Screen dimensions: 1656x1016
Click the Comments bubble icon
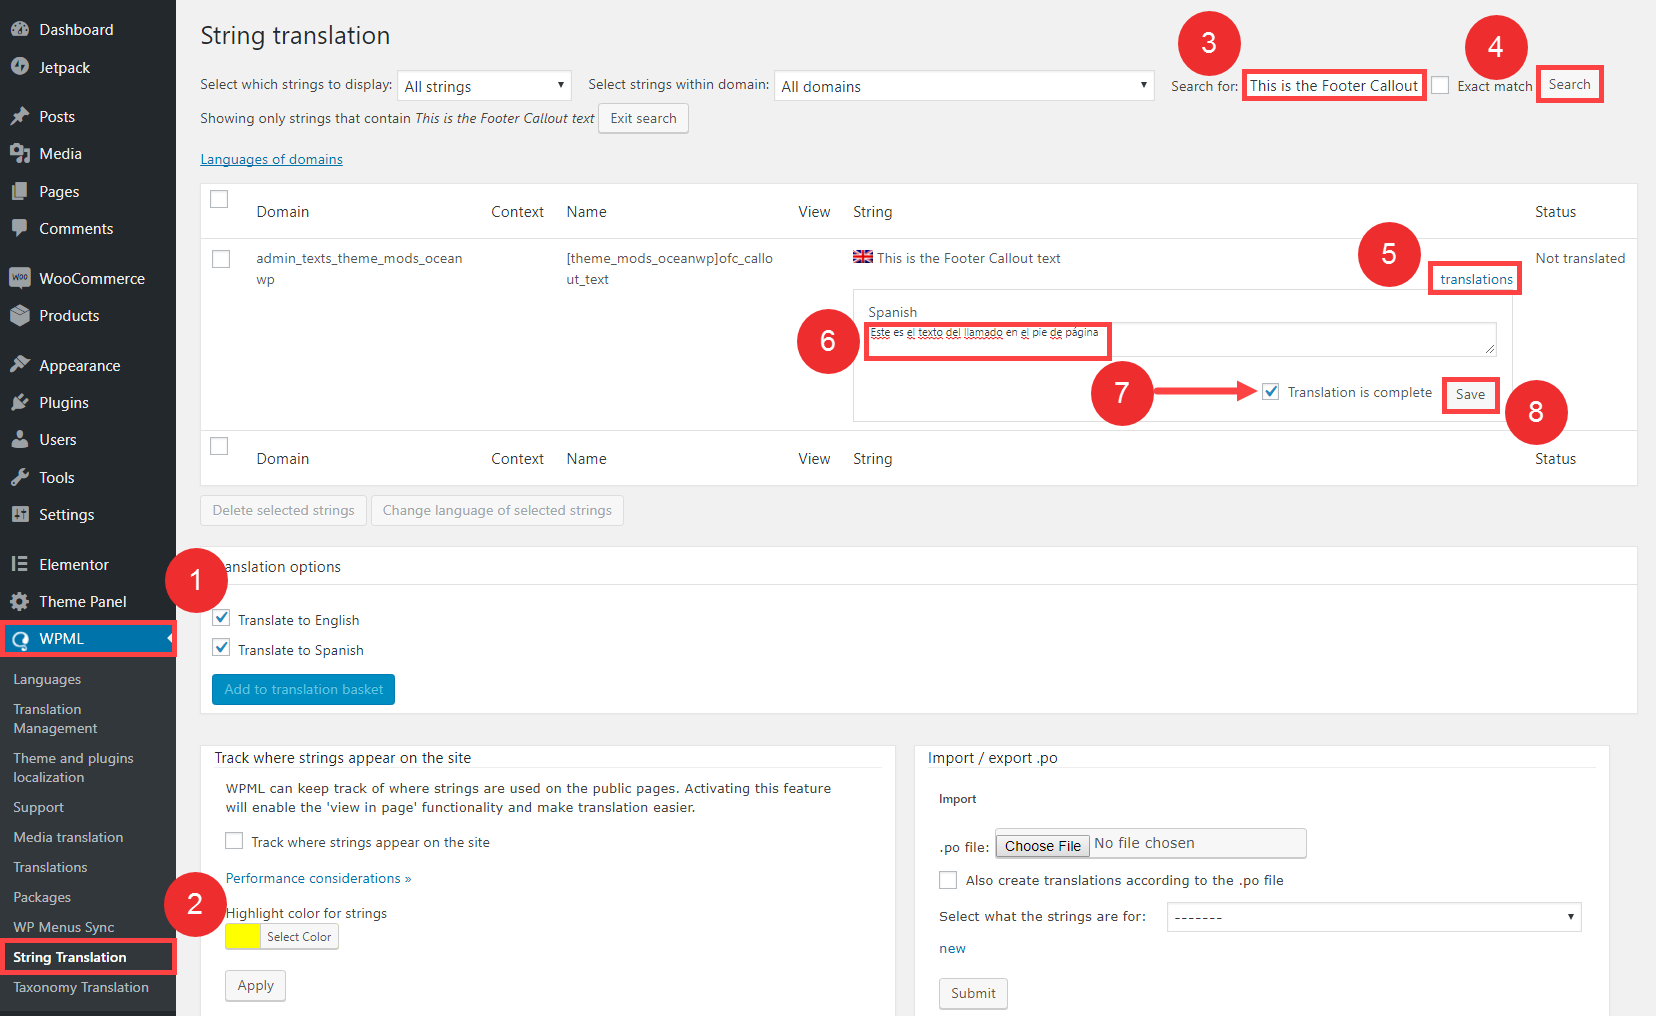(20, 228)
